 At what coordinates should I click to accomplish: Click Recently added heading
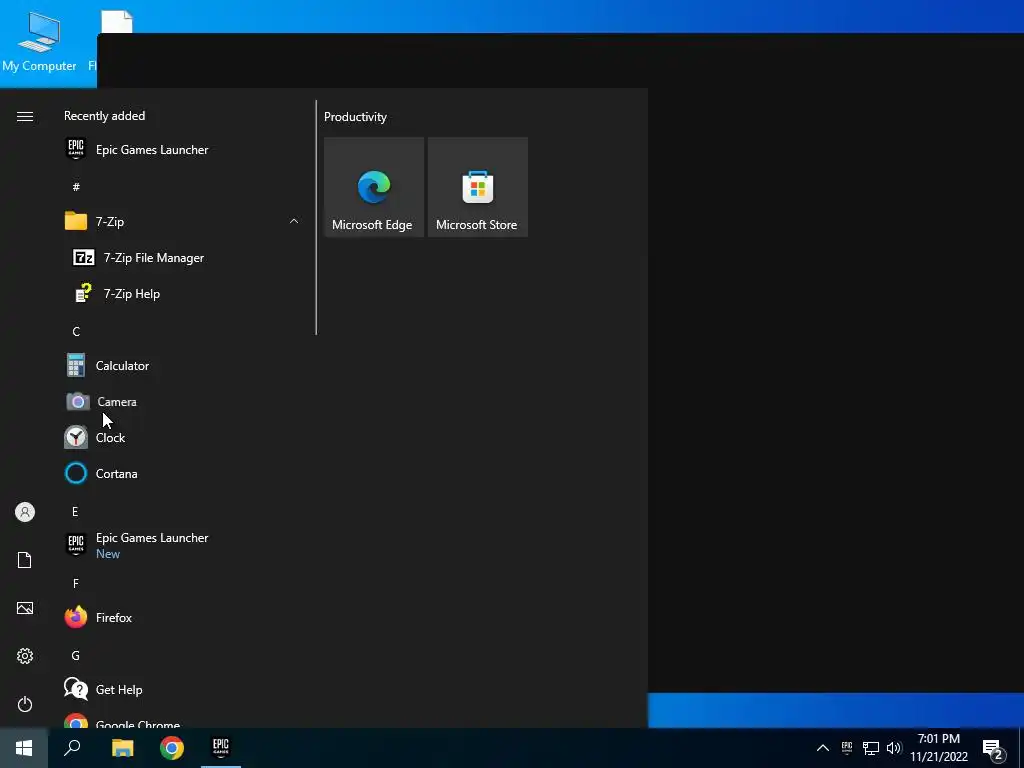tap(104, 116)
